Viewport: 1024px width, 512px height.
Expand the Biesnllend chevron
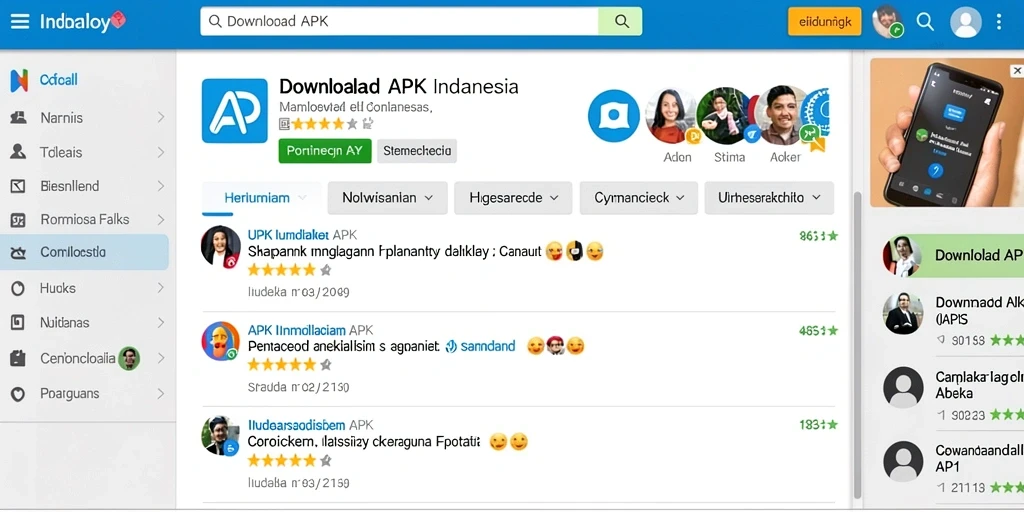[x=161, y=186]
